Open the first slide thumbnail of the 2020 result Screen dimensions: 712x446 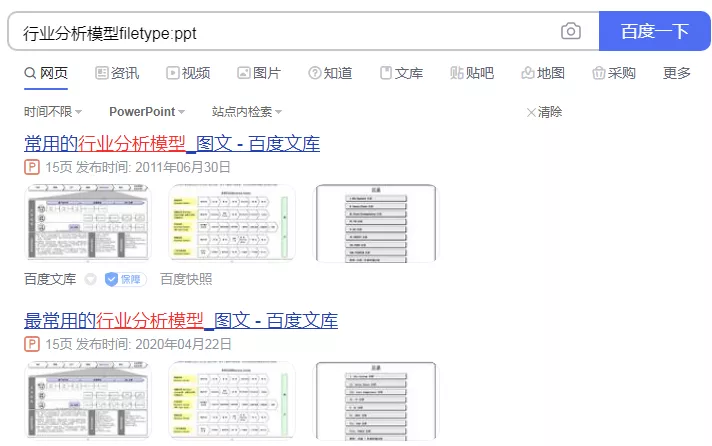click(88, 401)
